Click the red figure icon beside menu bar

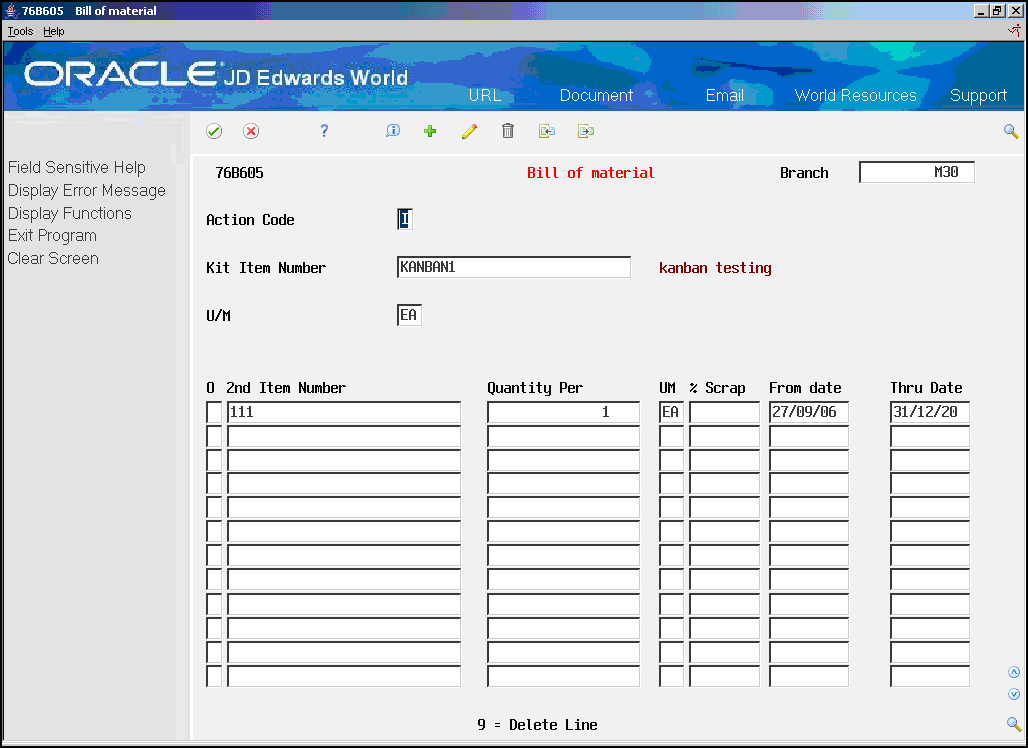(x=1014, y=31)
